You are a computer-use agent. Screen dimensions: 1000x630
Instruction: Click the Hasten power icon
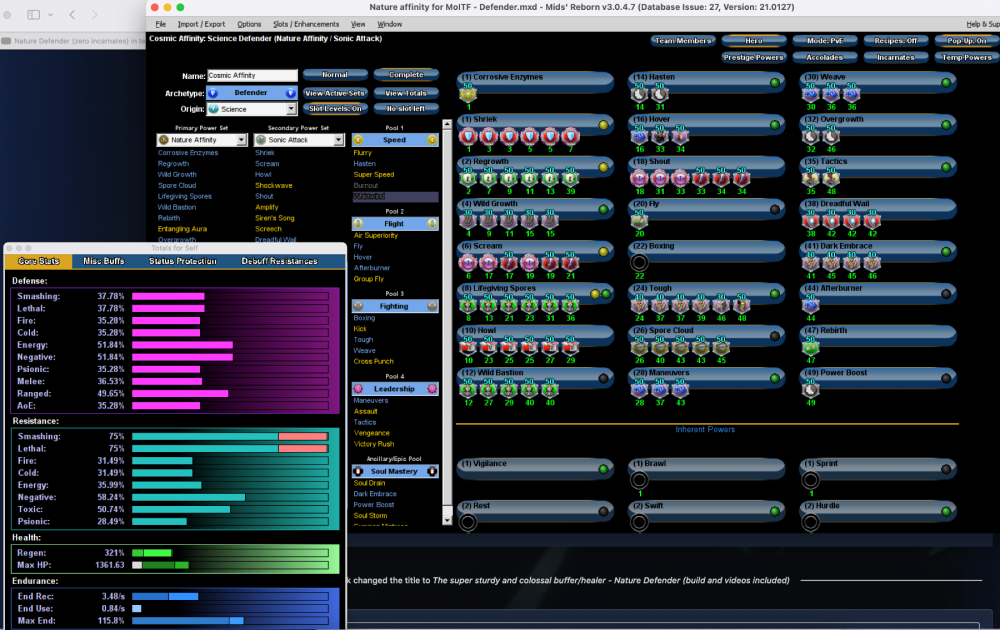[638, 95]
